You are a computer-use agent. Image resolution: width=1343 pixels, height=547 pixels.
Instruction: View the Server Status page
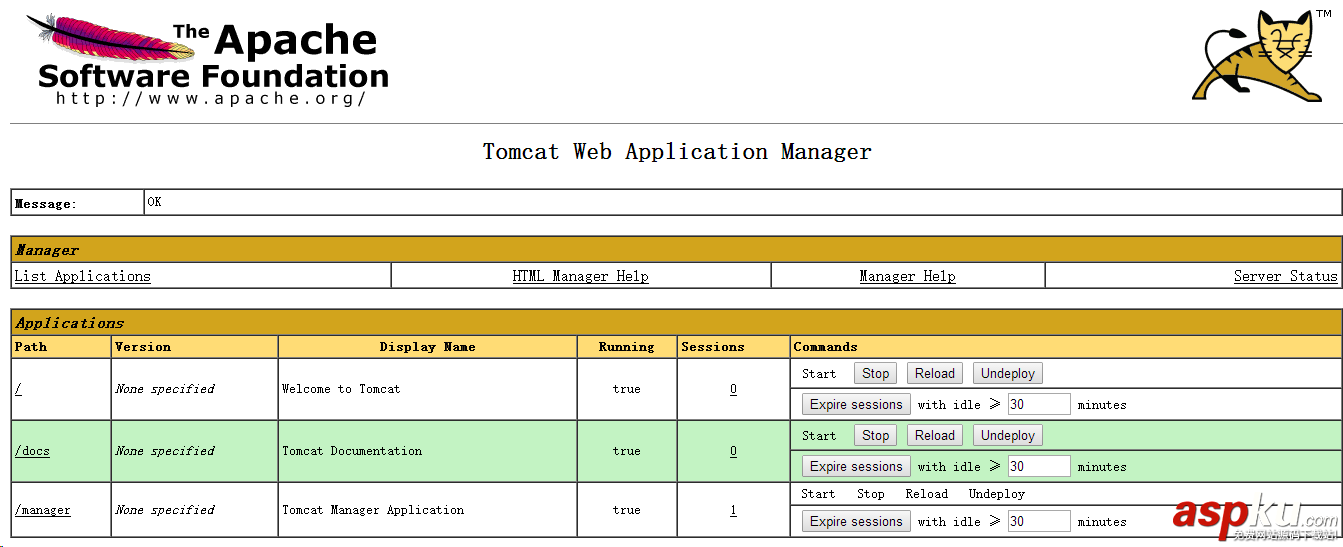pos(1285,276)
